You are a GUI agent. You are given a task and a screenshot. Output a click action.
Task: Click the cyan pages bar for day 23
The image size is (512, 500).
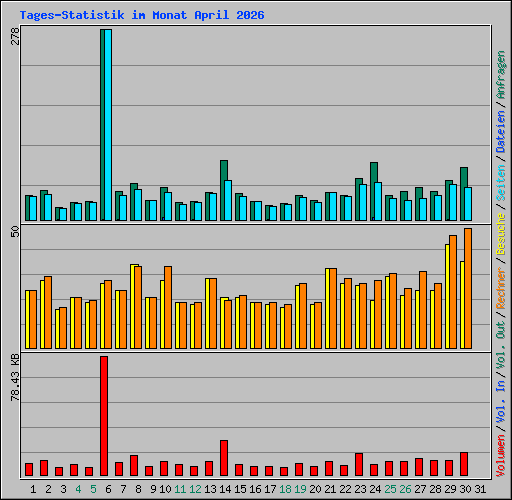click(363, 203)
